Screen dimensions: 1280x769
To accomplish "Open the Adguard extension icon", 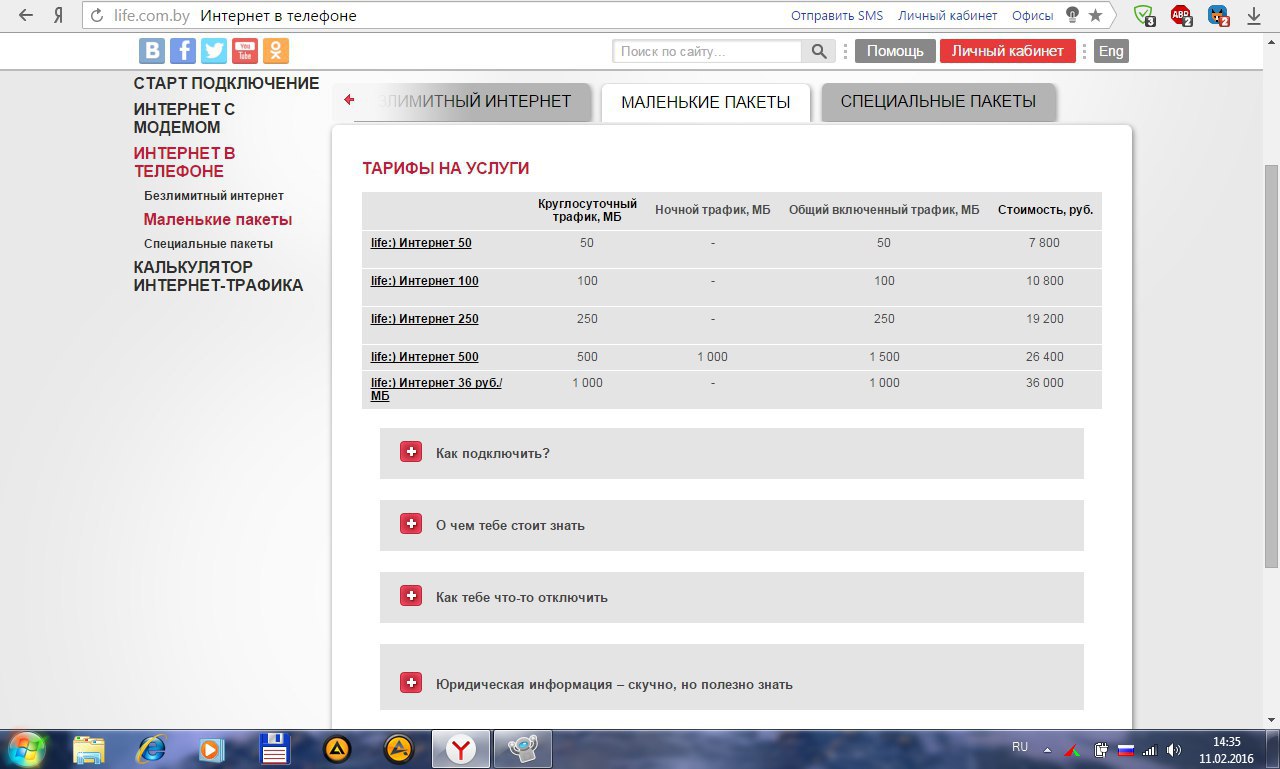I will pos(1143,13).
